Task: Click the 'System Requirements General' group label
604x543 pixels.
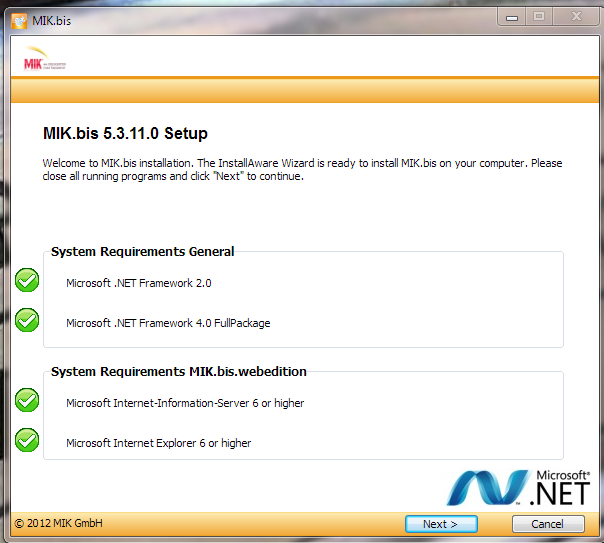Action: point(143,251)
